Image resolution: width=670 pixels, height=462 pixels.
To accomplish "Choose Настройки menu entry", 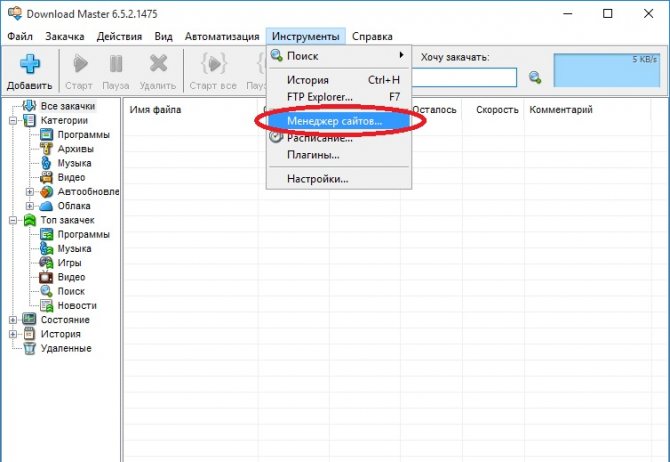I will tap(339, 179).
